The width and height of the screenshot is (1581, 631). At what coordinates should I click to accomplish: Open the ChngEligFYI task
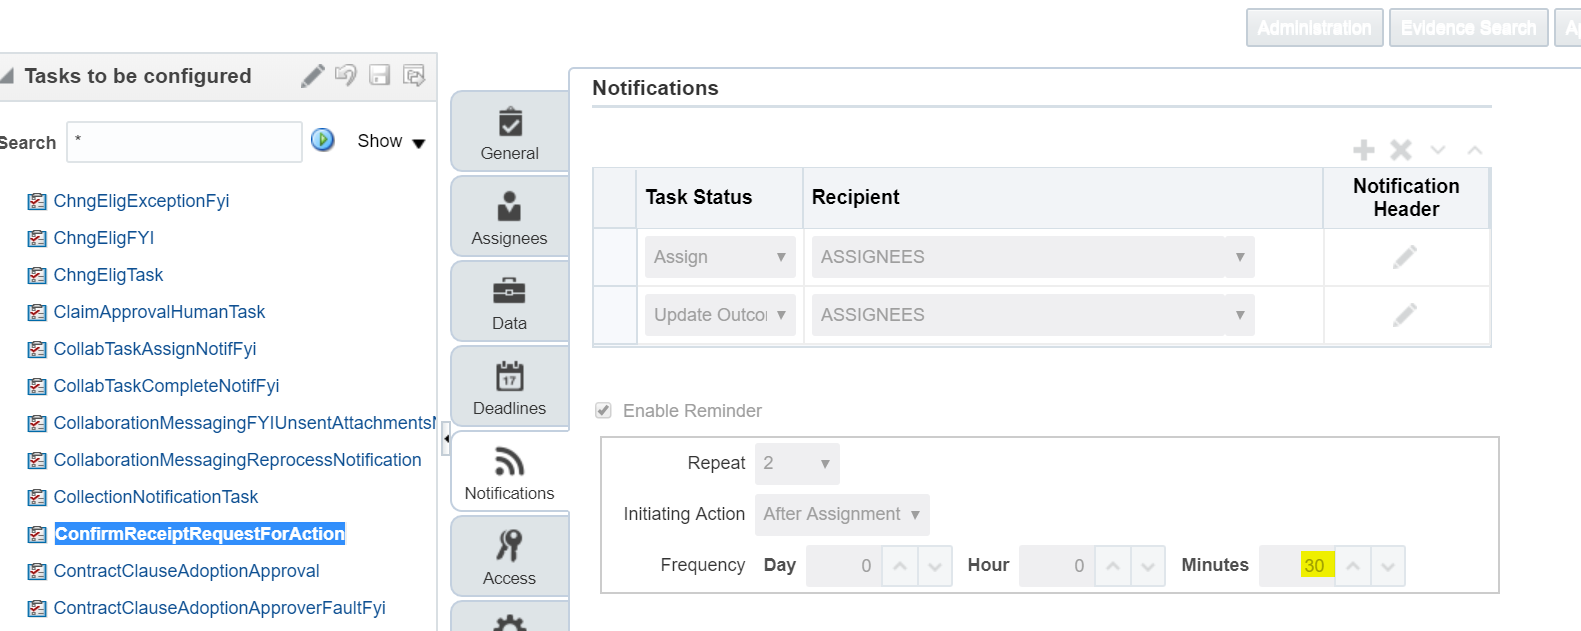click(104, 238)
